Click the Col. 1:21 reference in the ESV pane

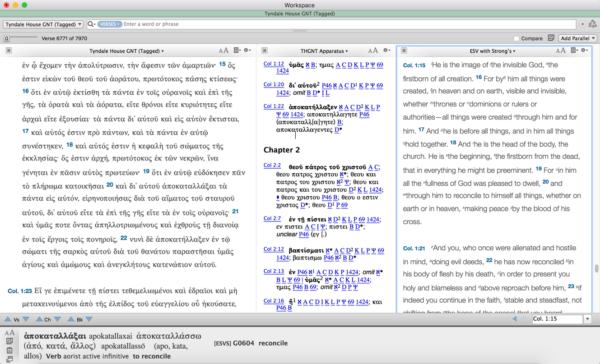click(414, 248)
